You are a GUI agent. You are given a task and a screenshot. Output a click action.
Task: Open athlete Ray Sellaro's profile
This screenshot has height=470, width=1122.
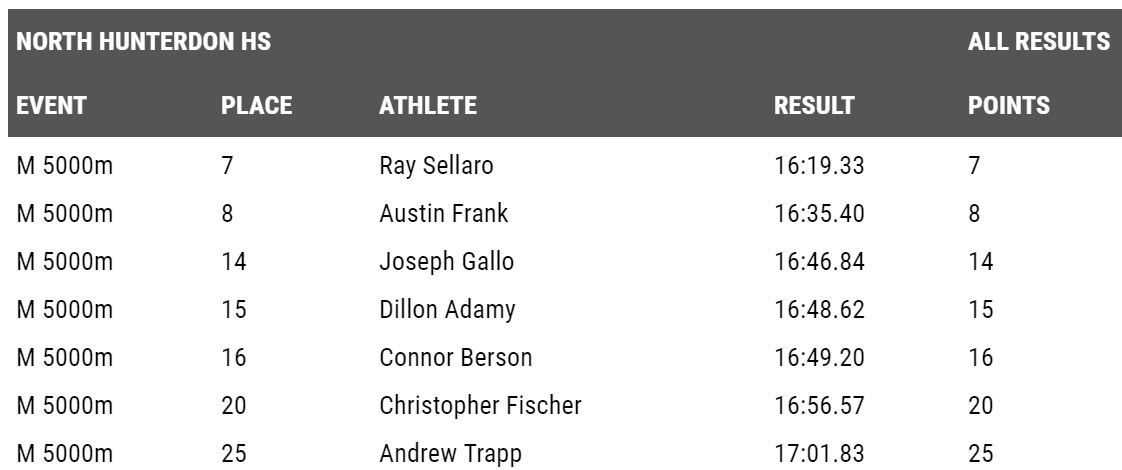tap(436, 166)
